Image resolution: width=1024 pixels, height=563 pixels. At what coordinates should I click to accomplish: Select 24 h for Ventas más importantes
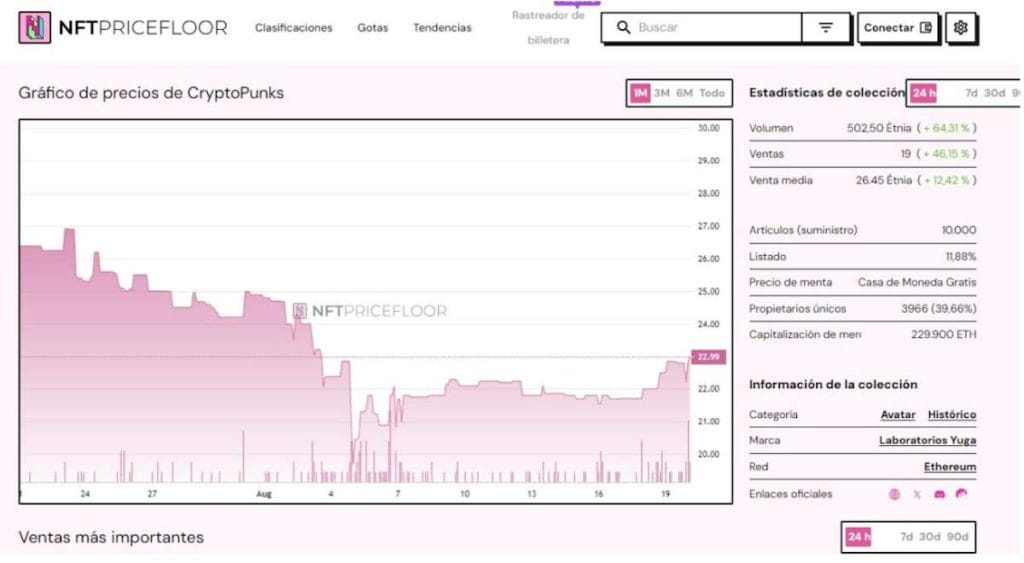click(x=858, y=537)
